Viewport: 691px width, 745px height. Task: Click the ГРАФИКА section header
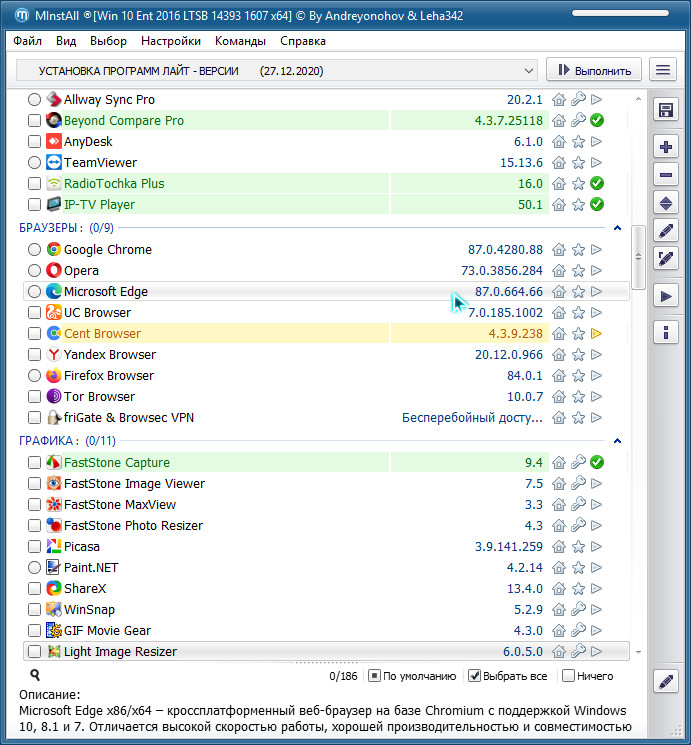click(67, 441)
